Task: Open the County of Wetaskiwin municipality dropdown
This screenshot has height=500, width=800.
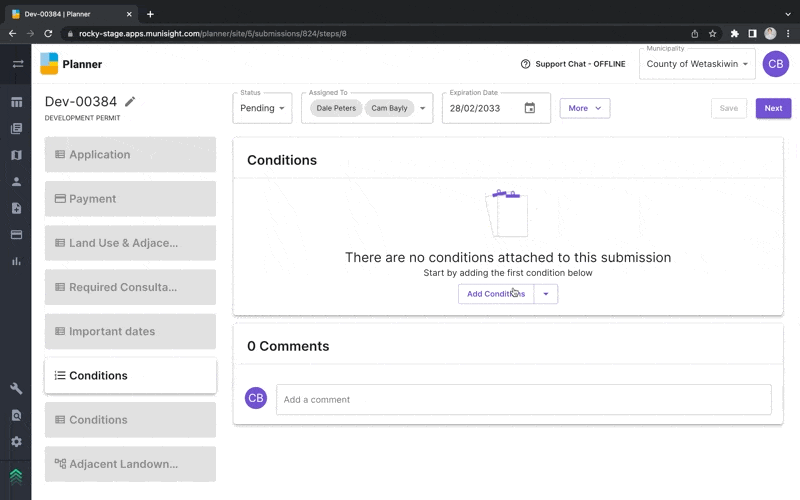Action: [697, 64]
